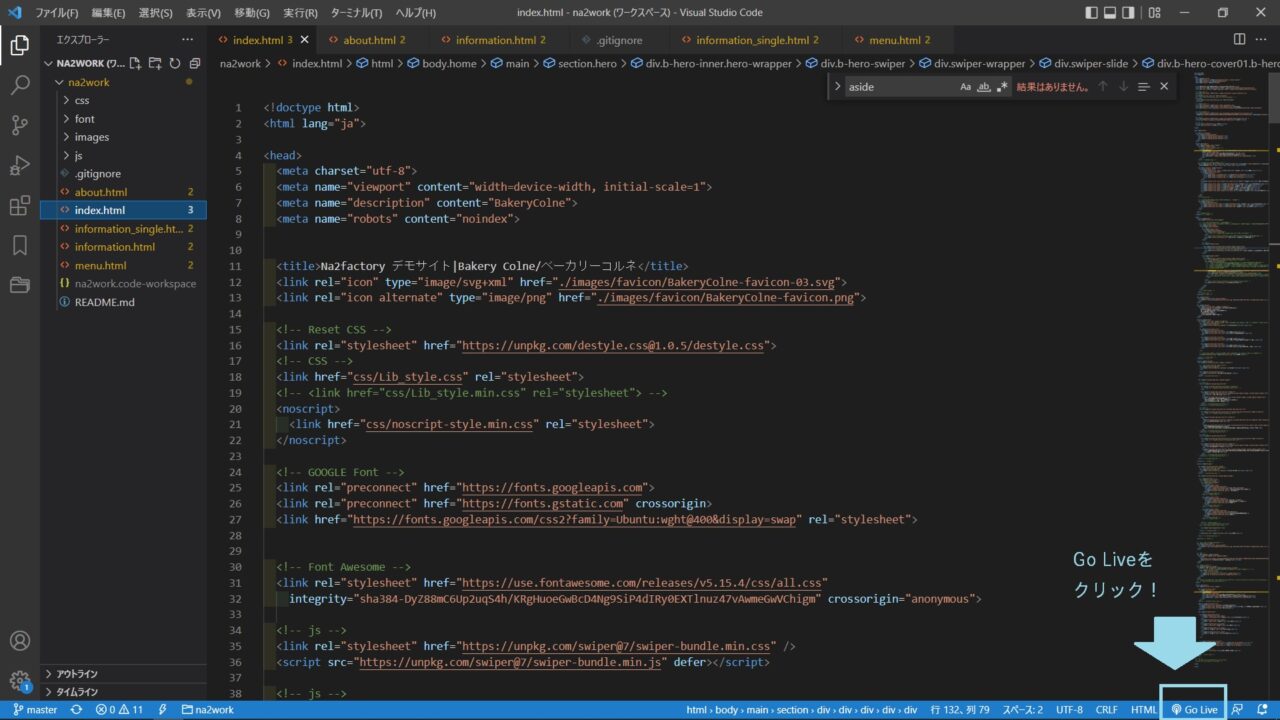Image resolution: width=1280 pixels, height=720 pixels.
Task: Toggle find in selection
Action: (1144, 87)
